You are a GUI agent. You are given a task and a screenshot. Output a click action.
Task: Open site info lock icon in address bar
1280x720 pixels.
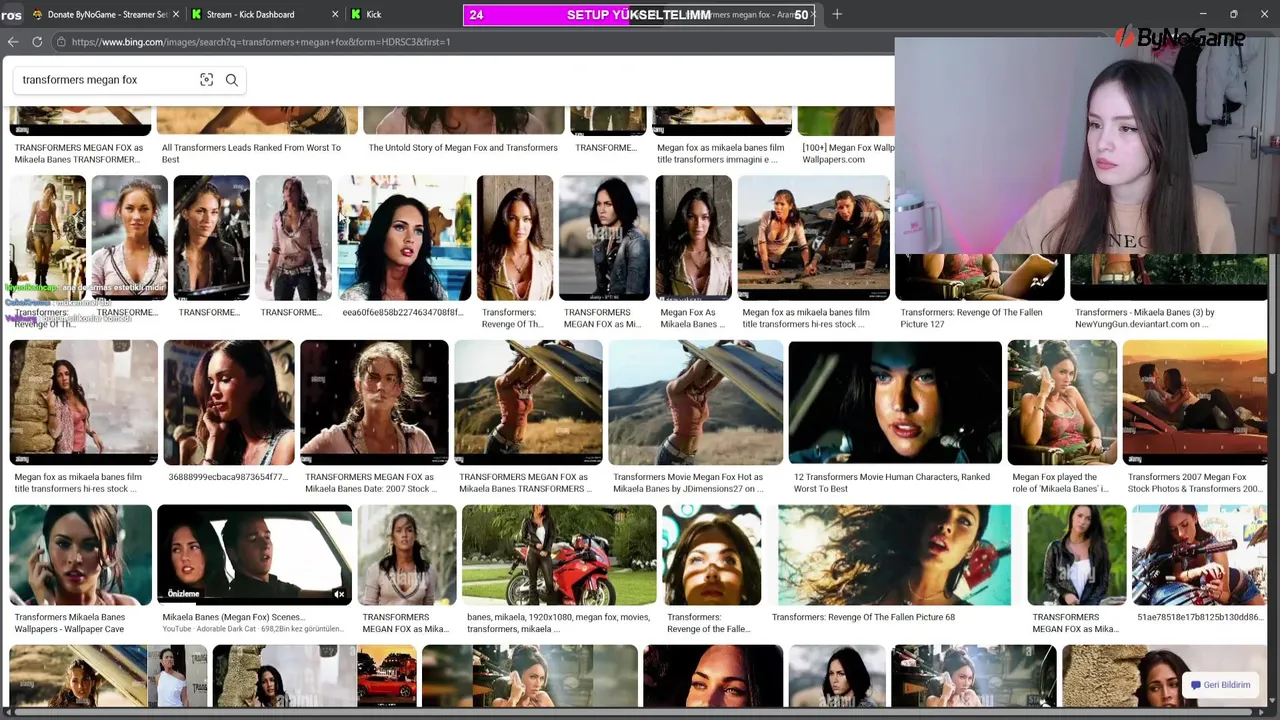61,42
